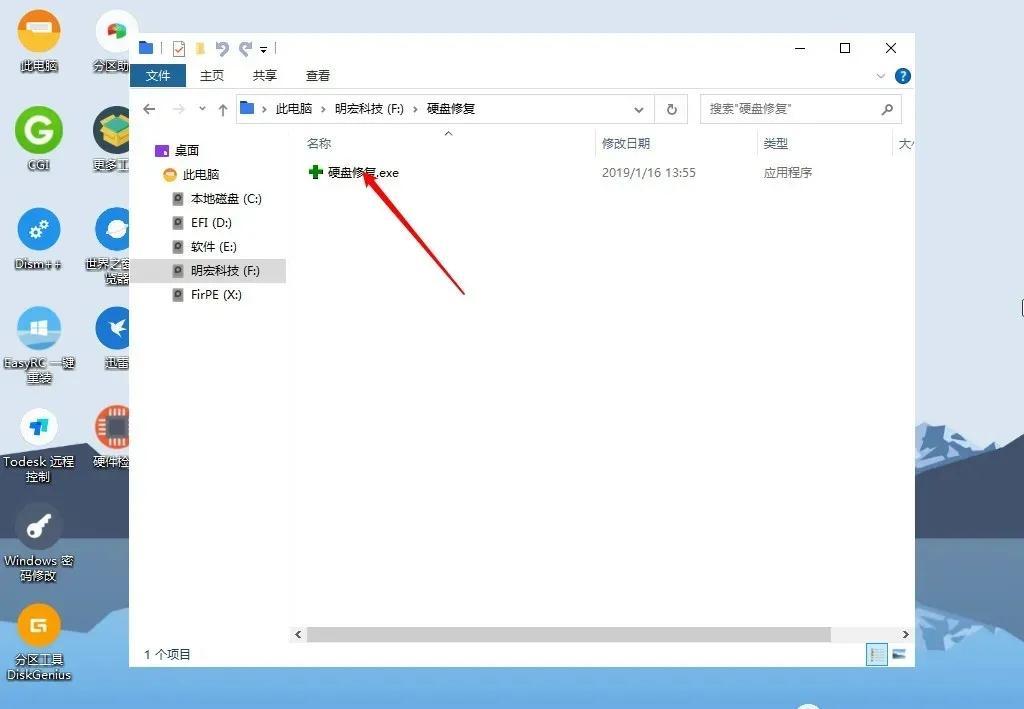
Task: Click 硬盘修复 in the address breadcrumb
Action: [x=451, y=109]
